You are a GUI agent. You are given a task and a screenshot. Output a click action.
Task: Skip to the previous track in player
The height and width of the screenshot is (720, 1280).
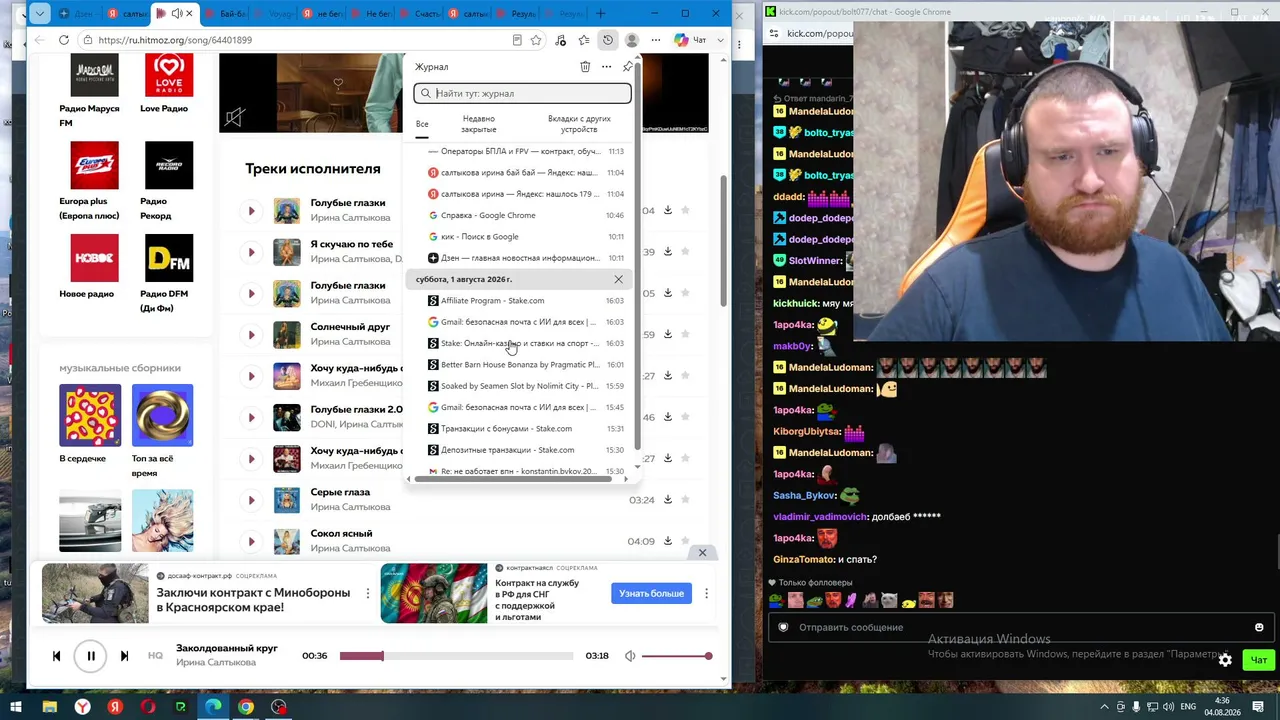tap(56, 656)
